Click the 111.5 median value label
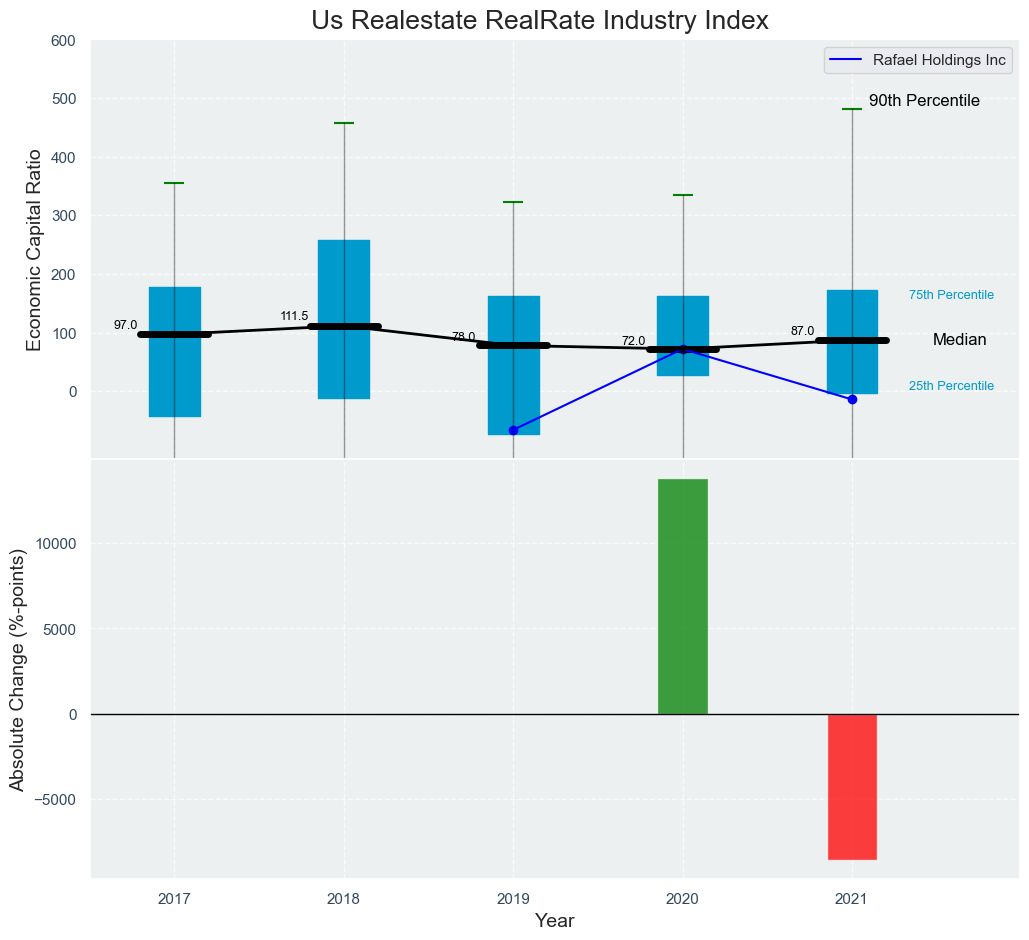 click(x=294, y=316)
